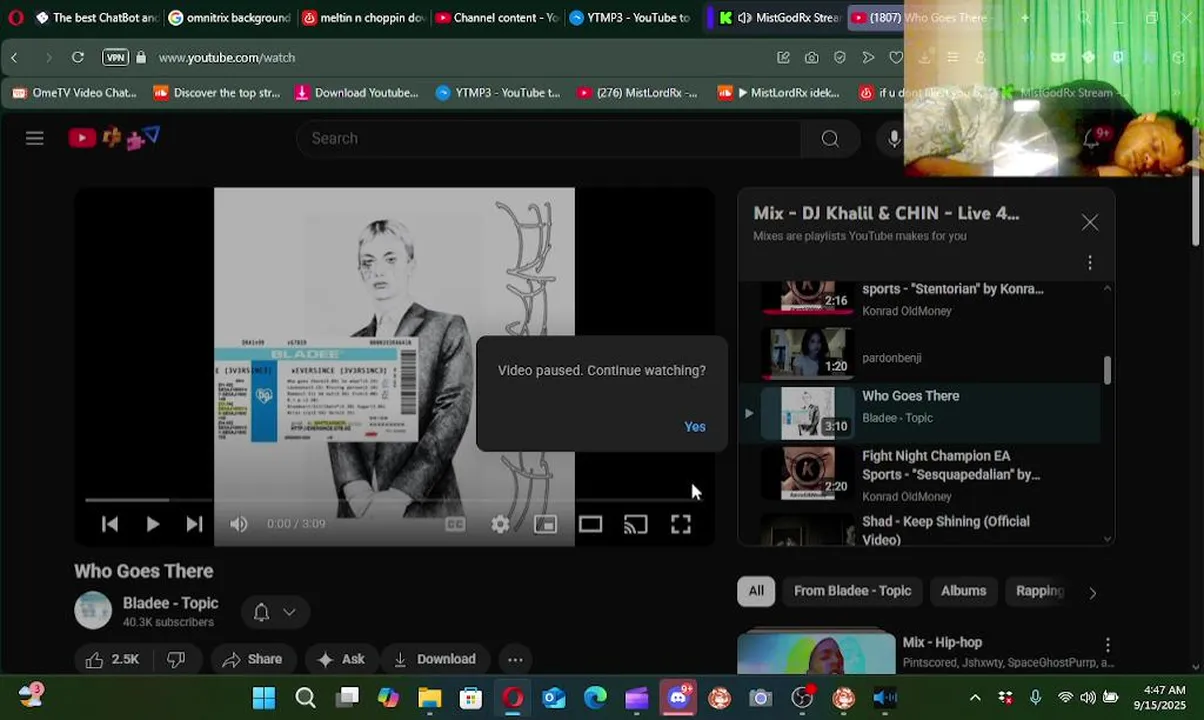Switch to 'The best ChatBot' tab

[x=98, y=18]
